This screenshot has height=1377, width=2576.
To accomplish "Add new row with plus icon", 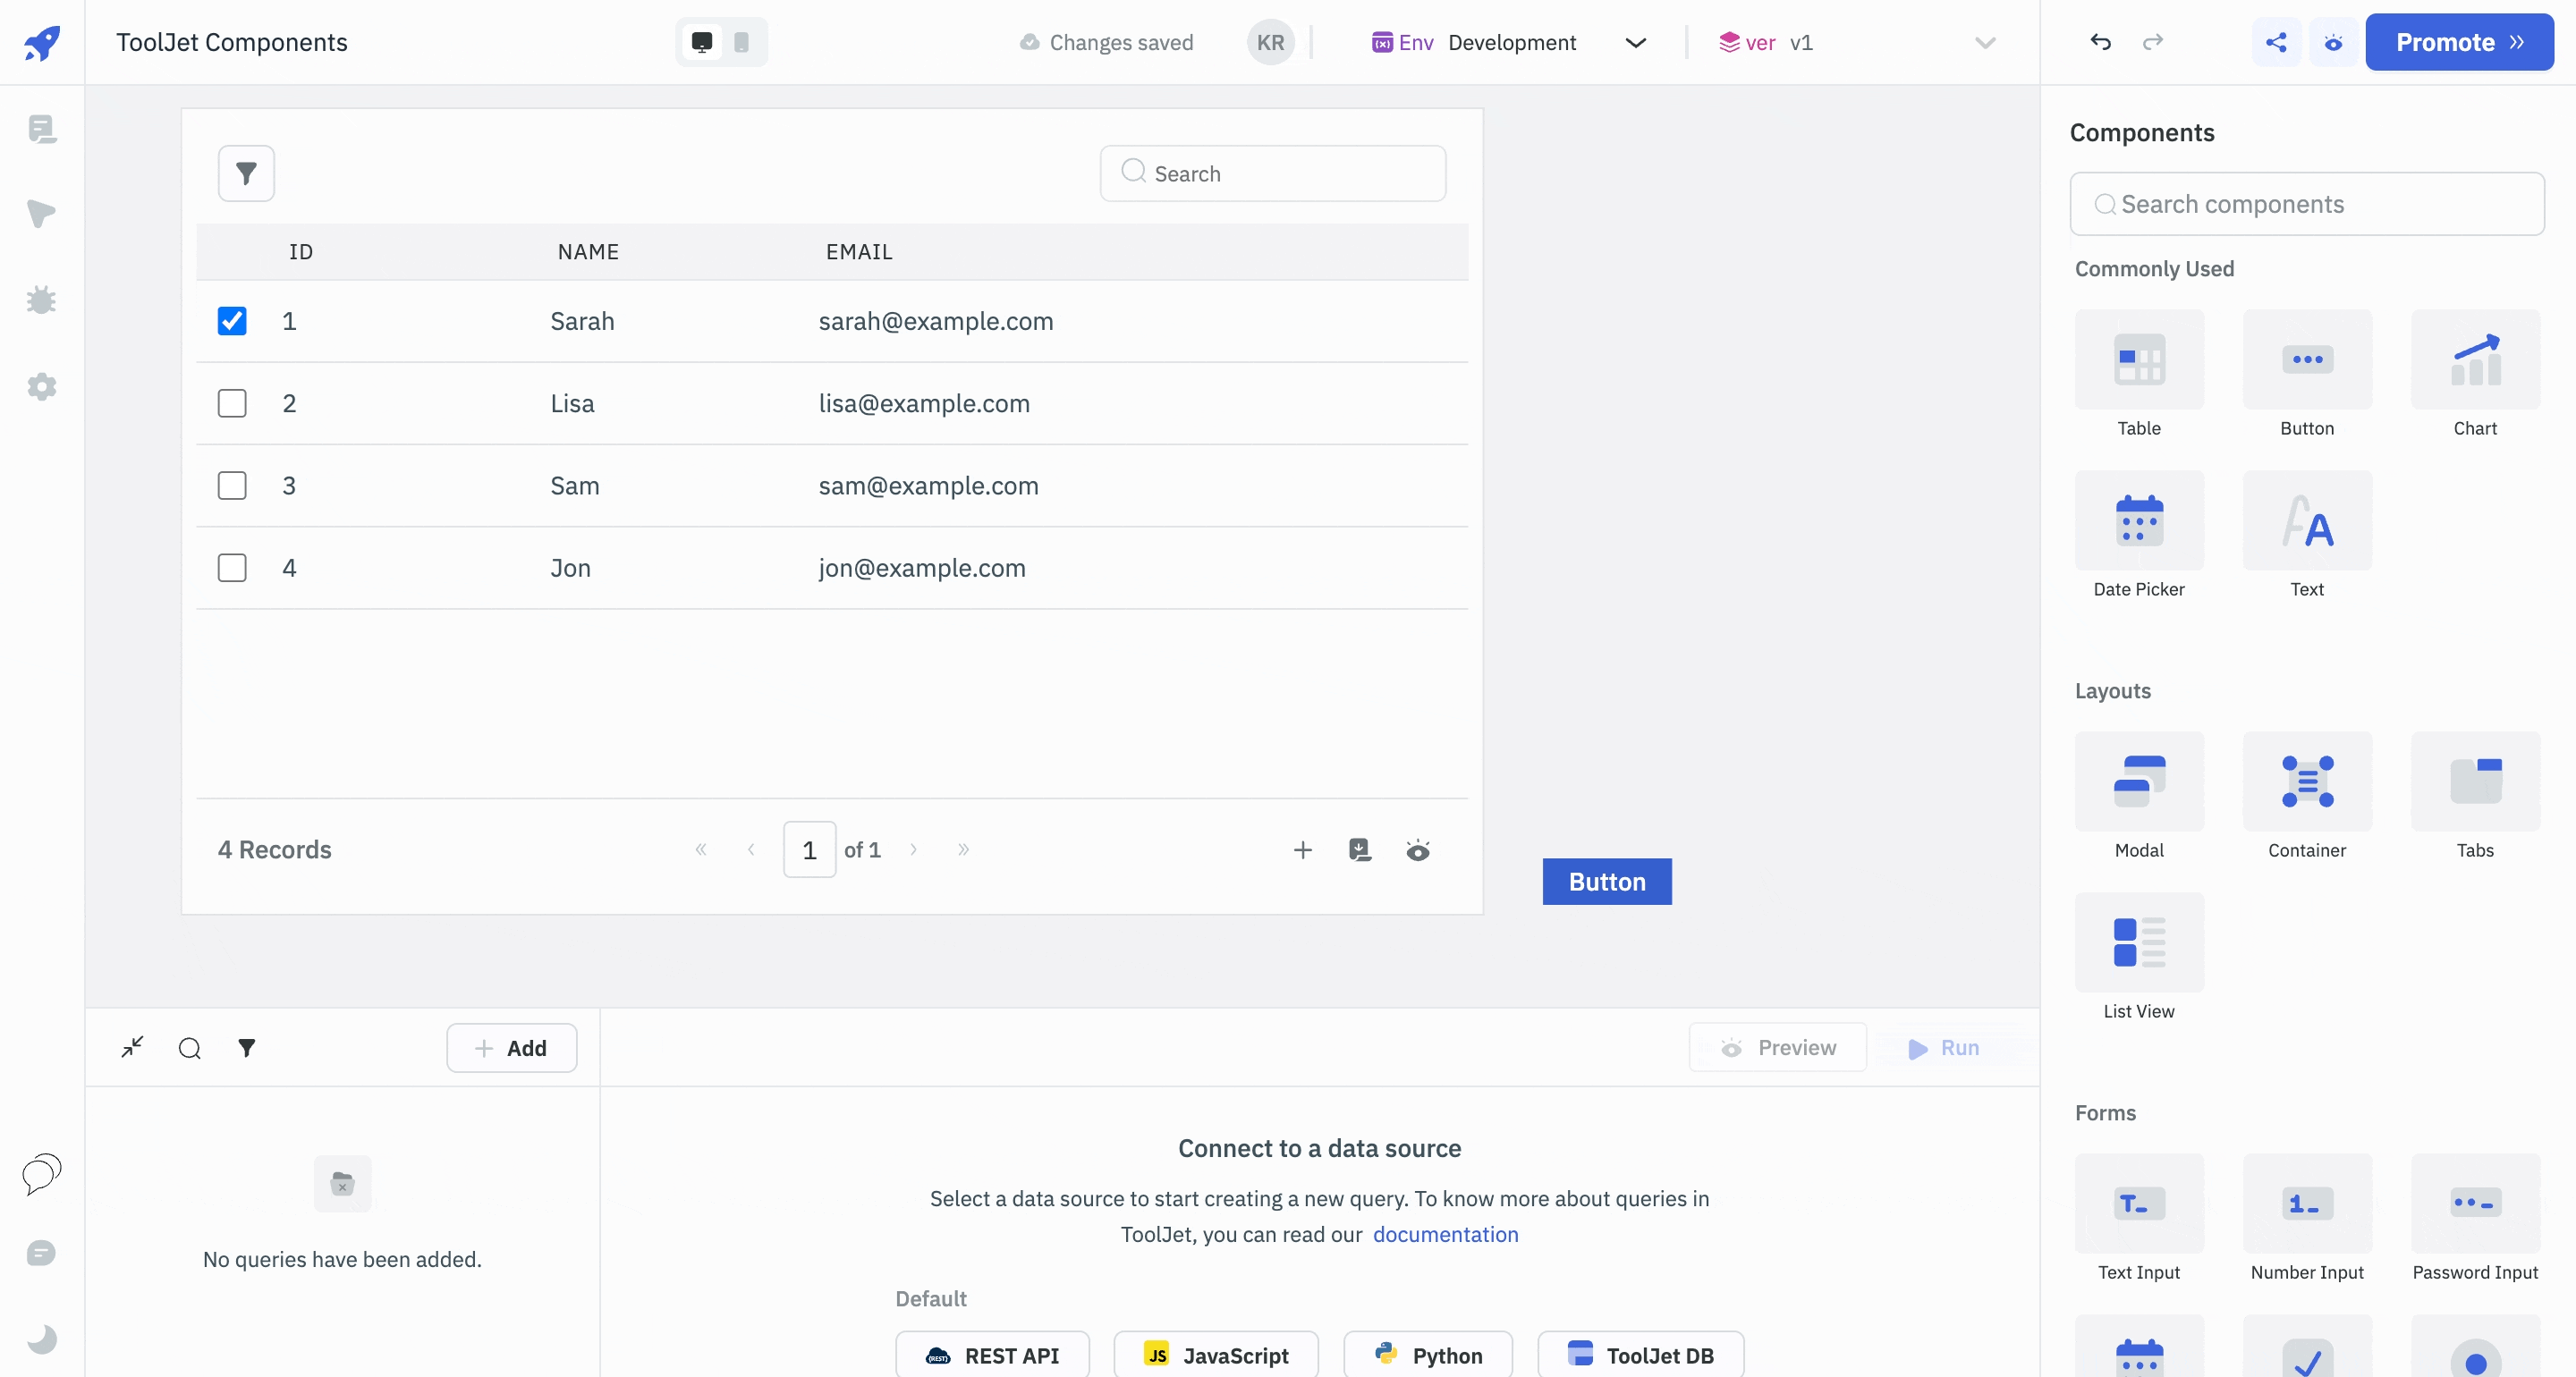I will pyautogui.click(x=1302, y=850).
